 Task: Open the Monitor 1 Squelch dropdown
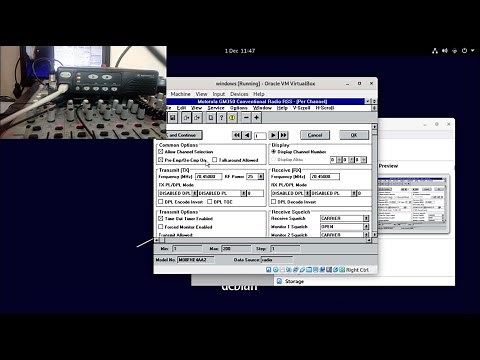click(x=366, y=227)
